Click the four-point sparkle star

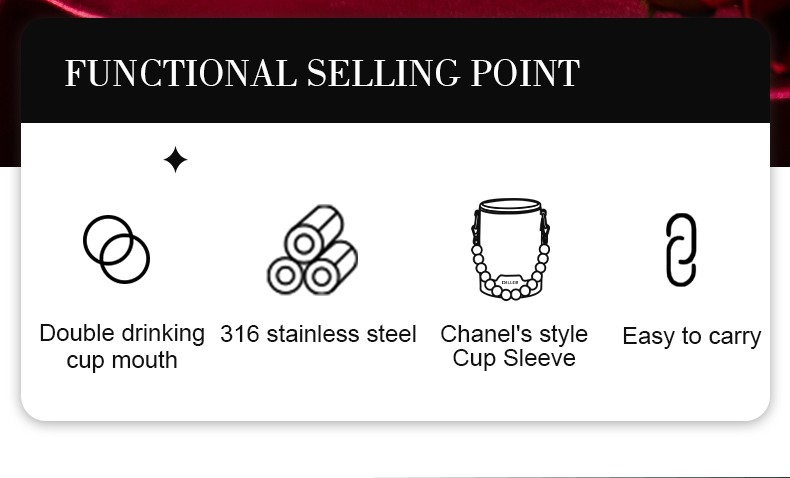[175, 160]
